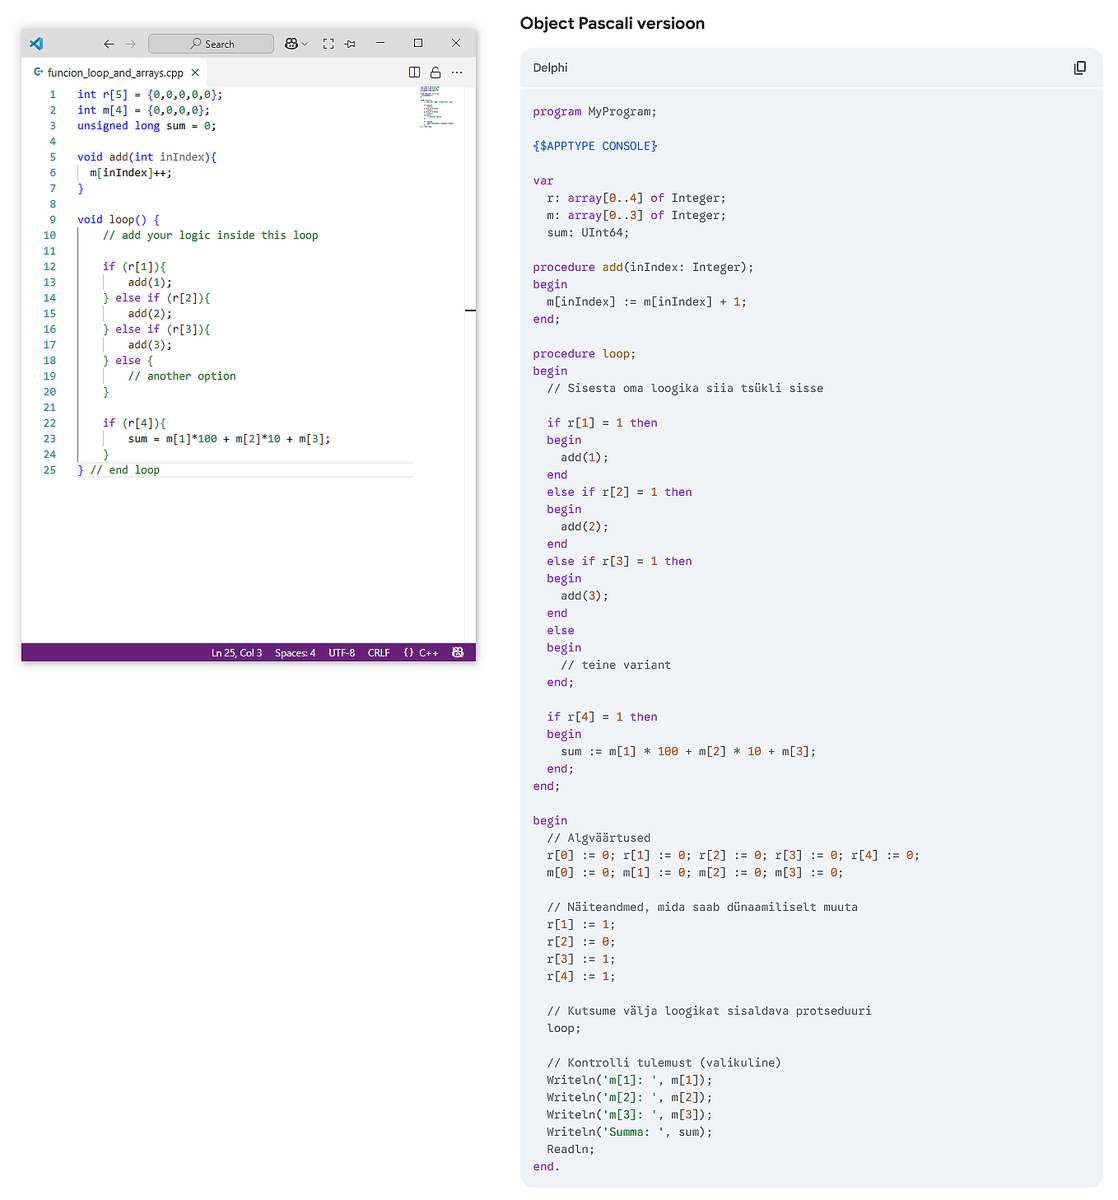The height and width of the screenshot is (1200, 1118).
Task: Select the UTF-8 encoding indicator
Action: [342, 653]
